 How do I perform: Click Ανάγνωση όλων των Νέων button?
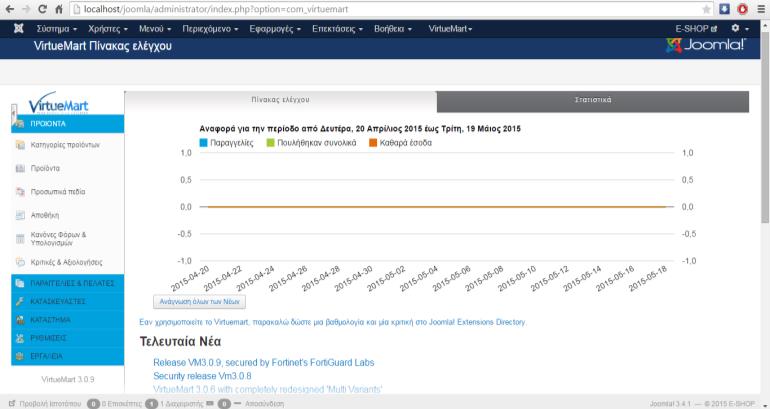pos(199,301)
